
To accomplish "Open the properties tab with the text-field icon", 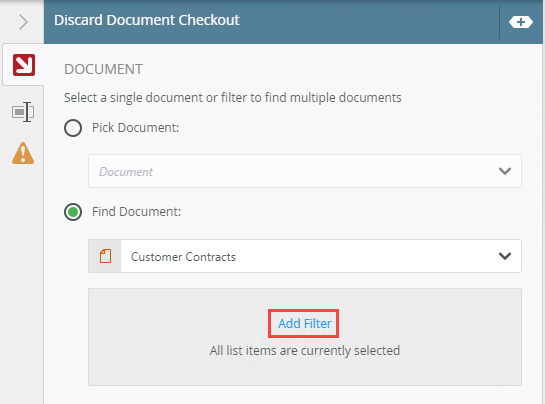I will (x=23, y=112).
